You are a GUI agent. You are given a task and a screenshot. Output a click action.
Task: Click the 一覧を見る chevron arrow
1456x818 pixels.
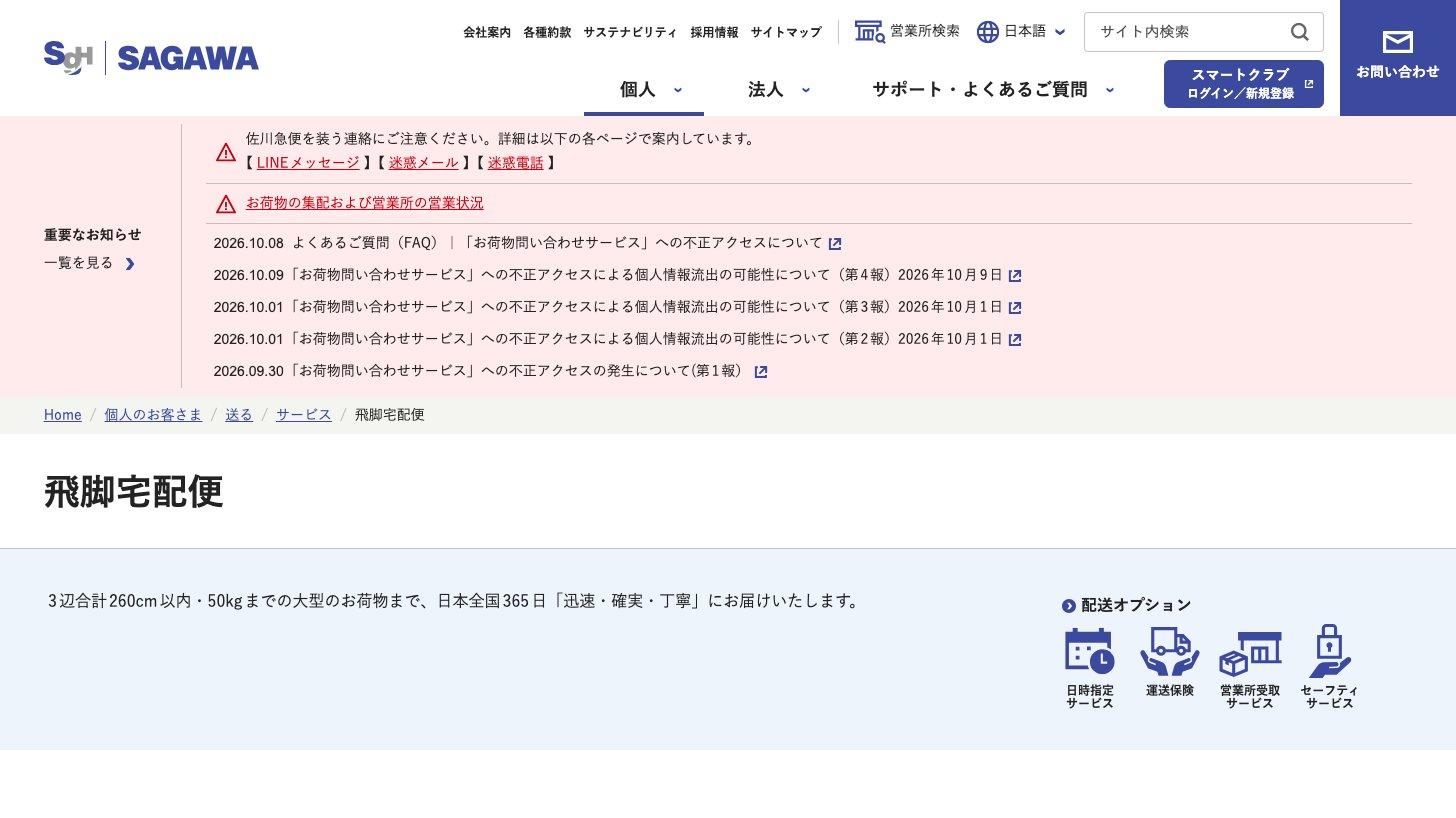point(130,264)
